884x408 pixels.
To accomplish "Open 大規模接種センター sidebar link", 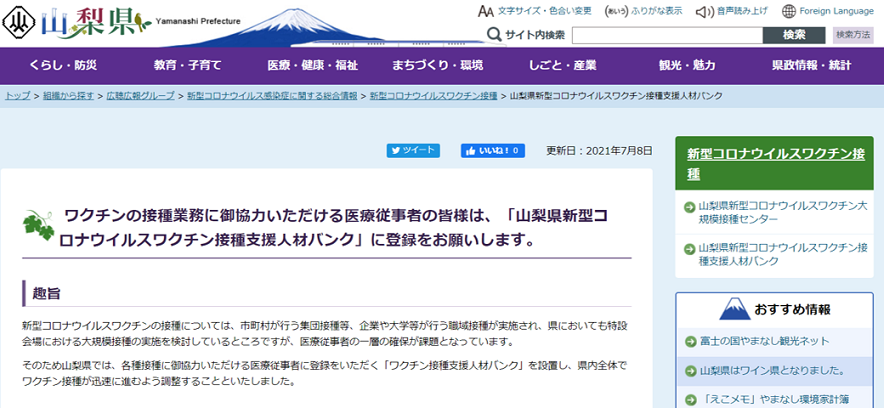I will tap(783, 212).
